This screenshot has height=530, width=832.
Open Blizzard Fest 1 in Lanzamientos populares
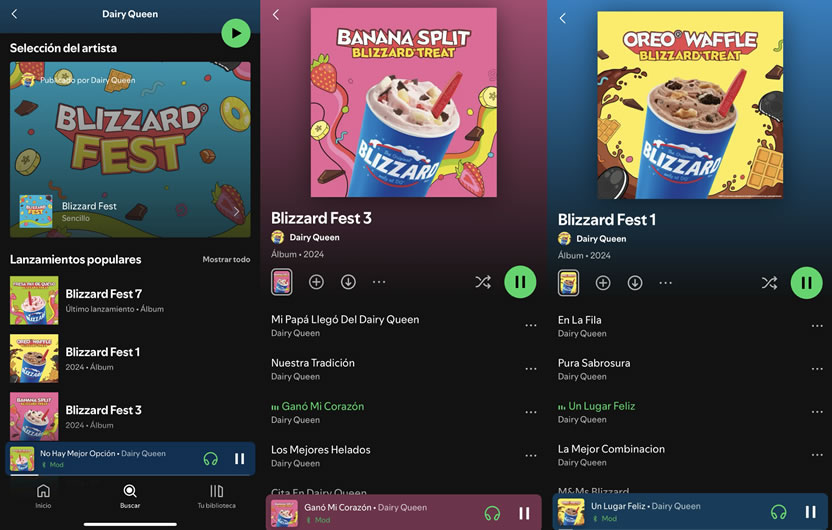tap(130, 359)
